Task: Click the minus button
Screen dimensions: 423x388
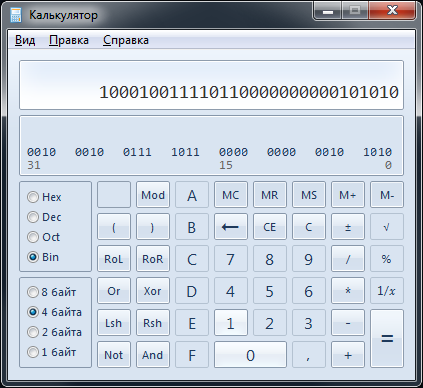Action: (348, 323)
